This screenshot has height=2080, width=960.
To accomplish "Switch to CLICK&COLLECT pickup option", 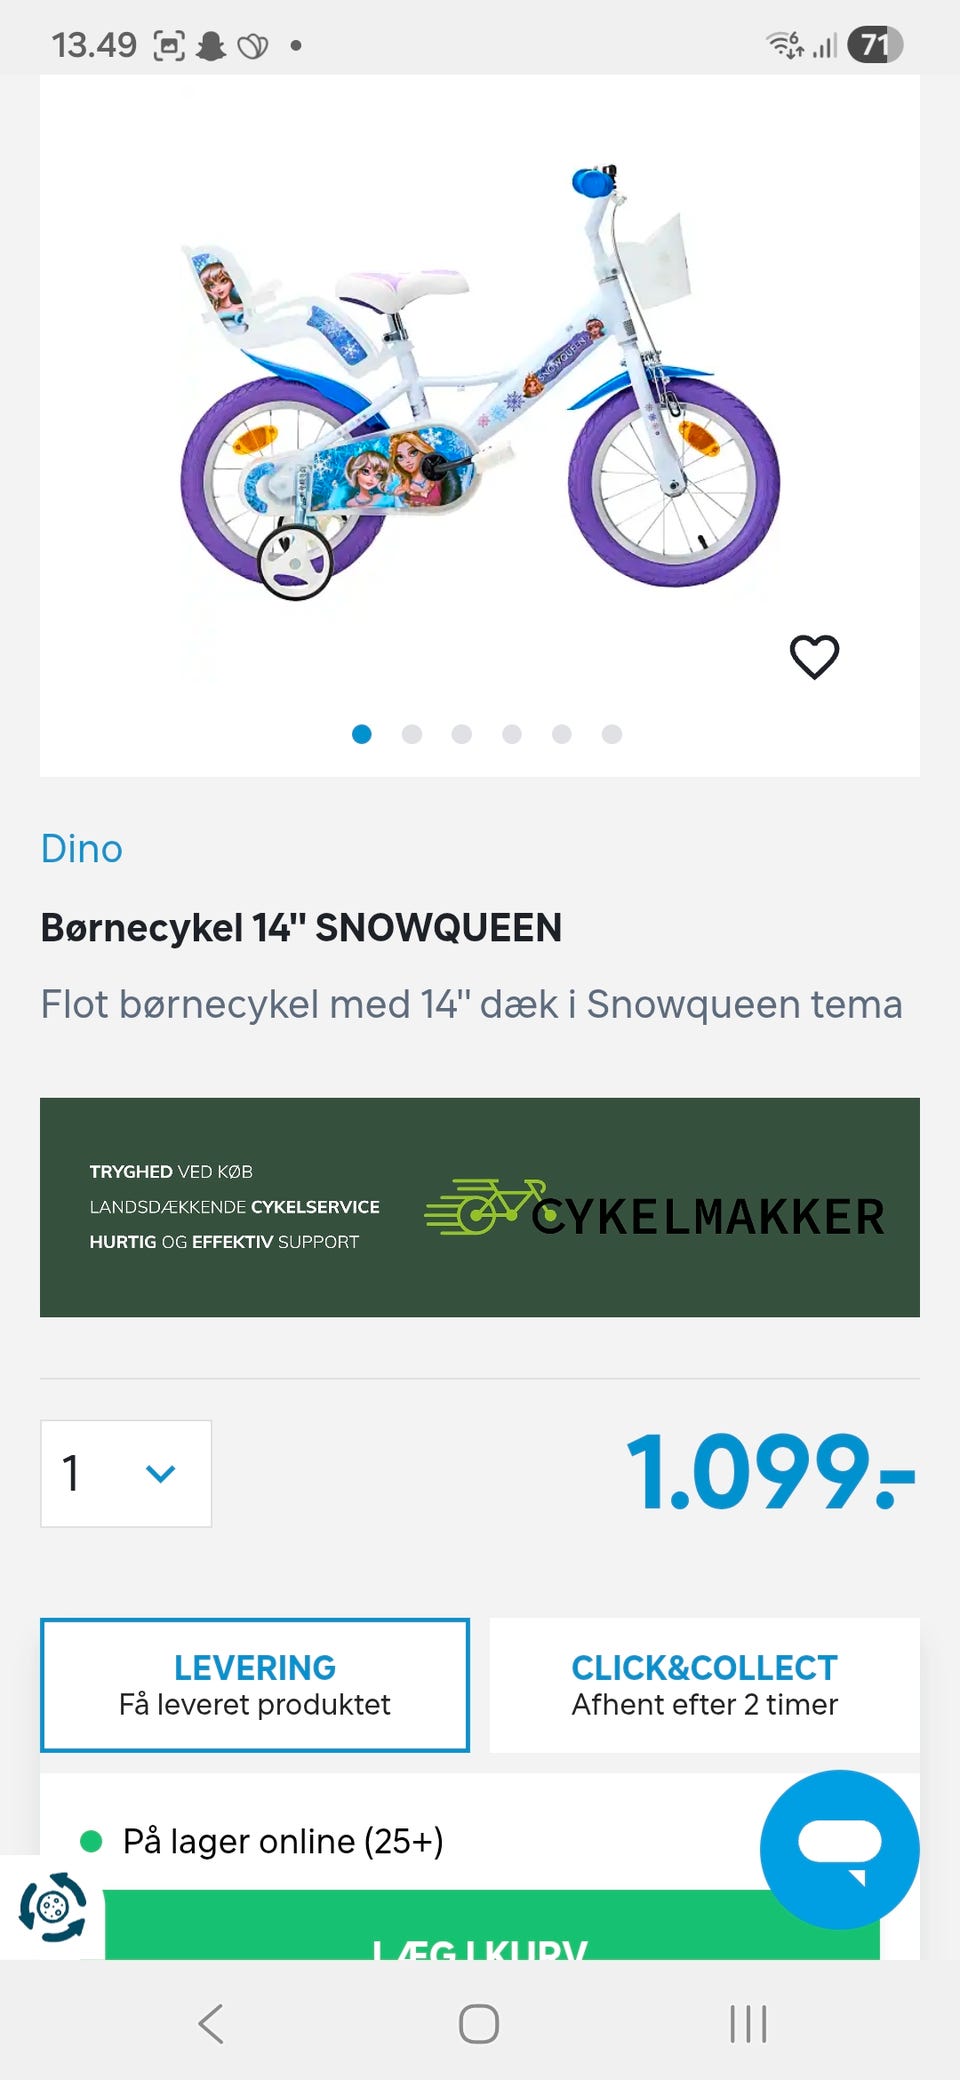I will click(704, 1685).
